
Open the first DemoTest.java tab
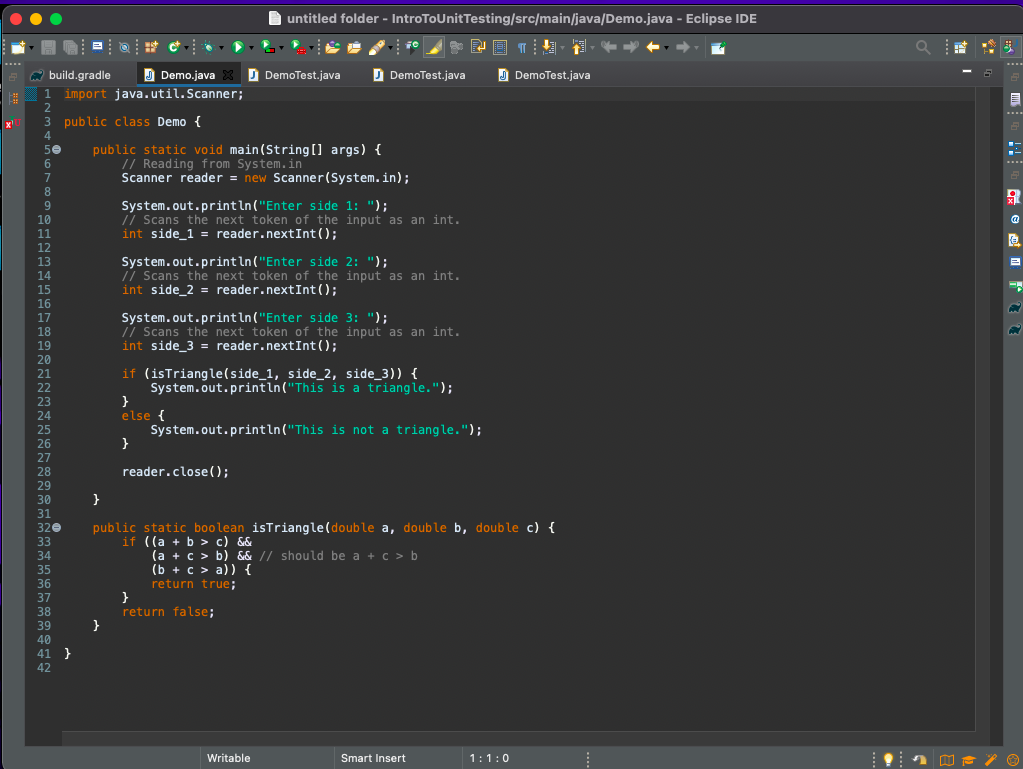click(302, 75)
